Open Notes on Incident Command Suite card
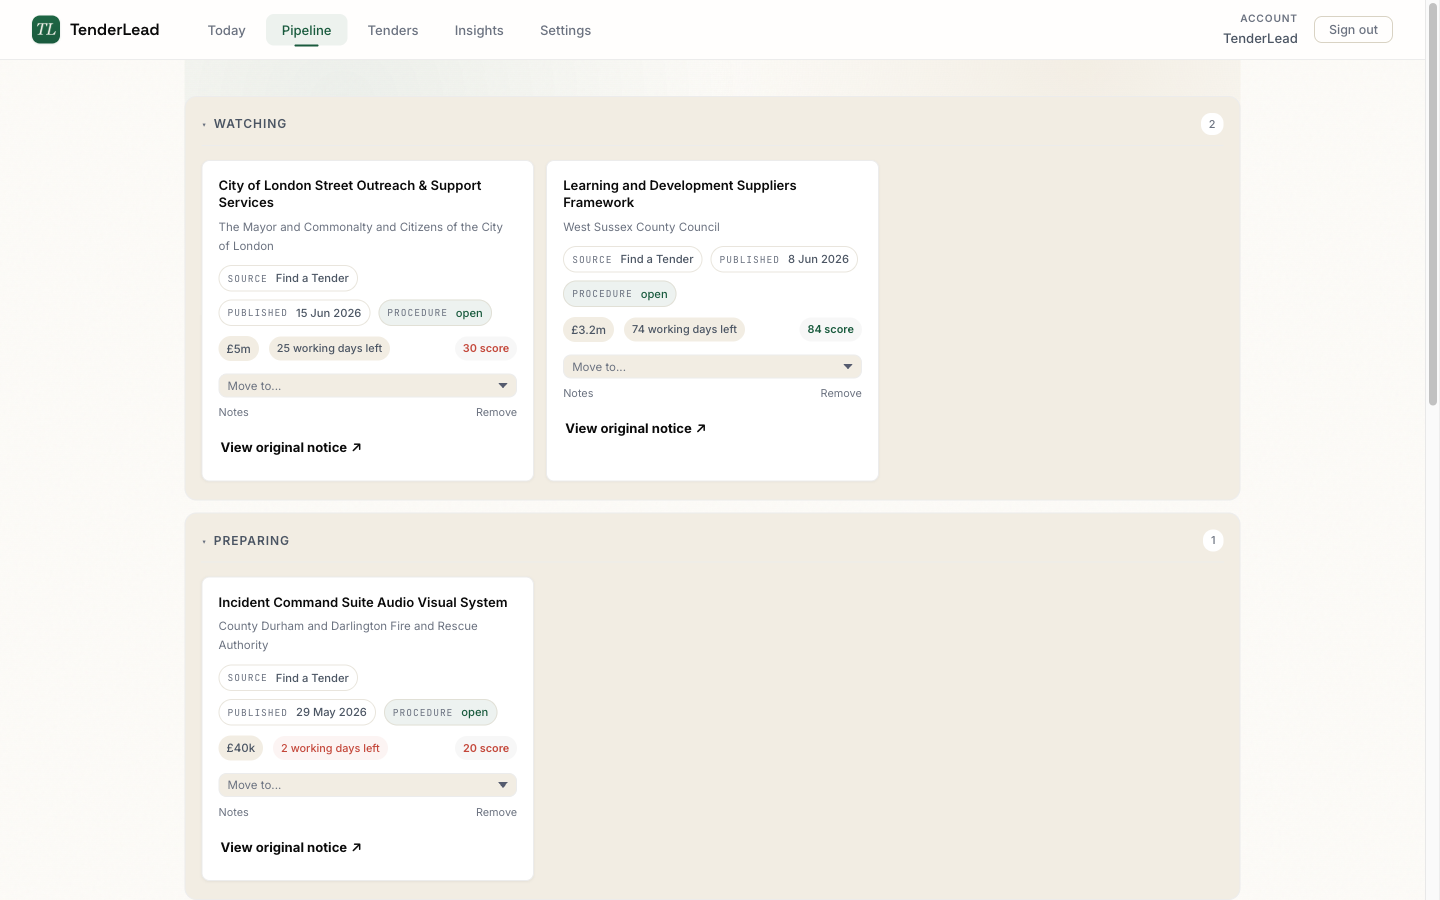Image resolution: width=1440 pixels, height=900 pixels. 233,812
